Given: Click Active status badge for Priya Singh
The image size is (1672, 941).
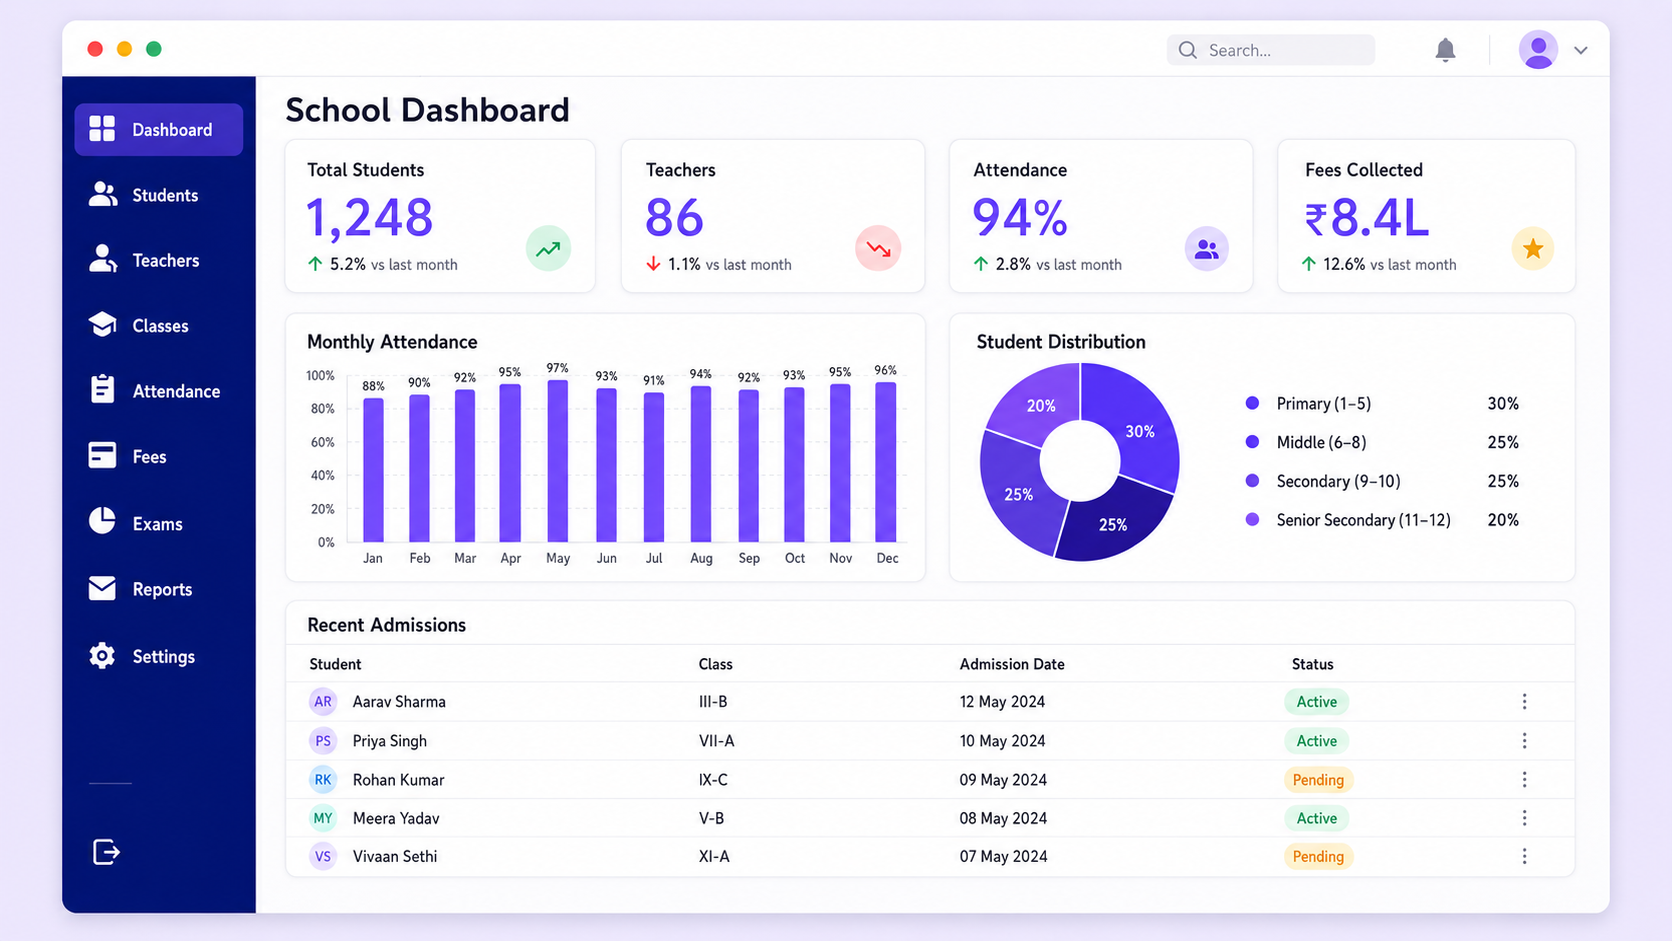Looking at the screenshot, I should pos(1316,741).
